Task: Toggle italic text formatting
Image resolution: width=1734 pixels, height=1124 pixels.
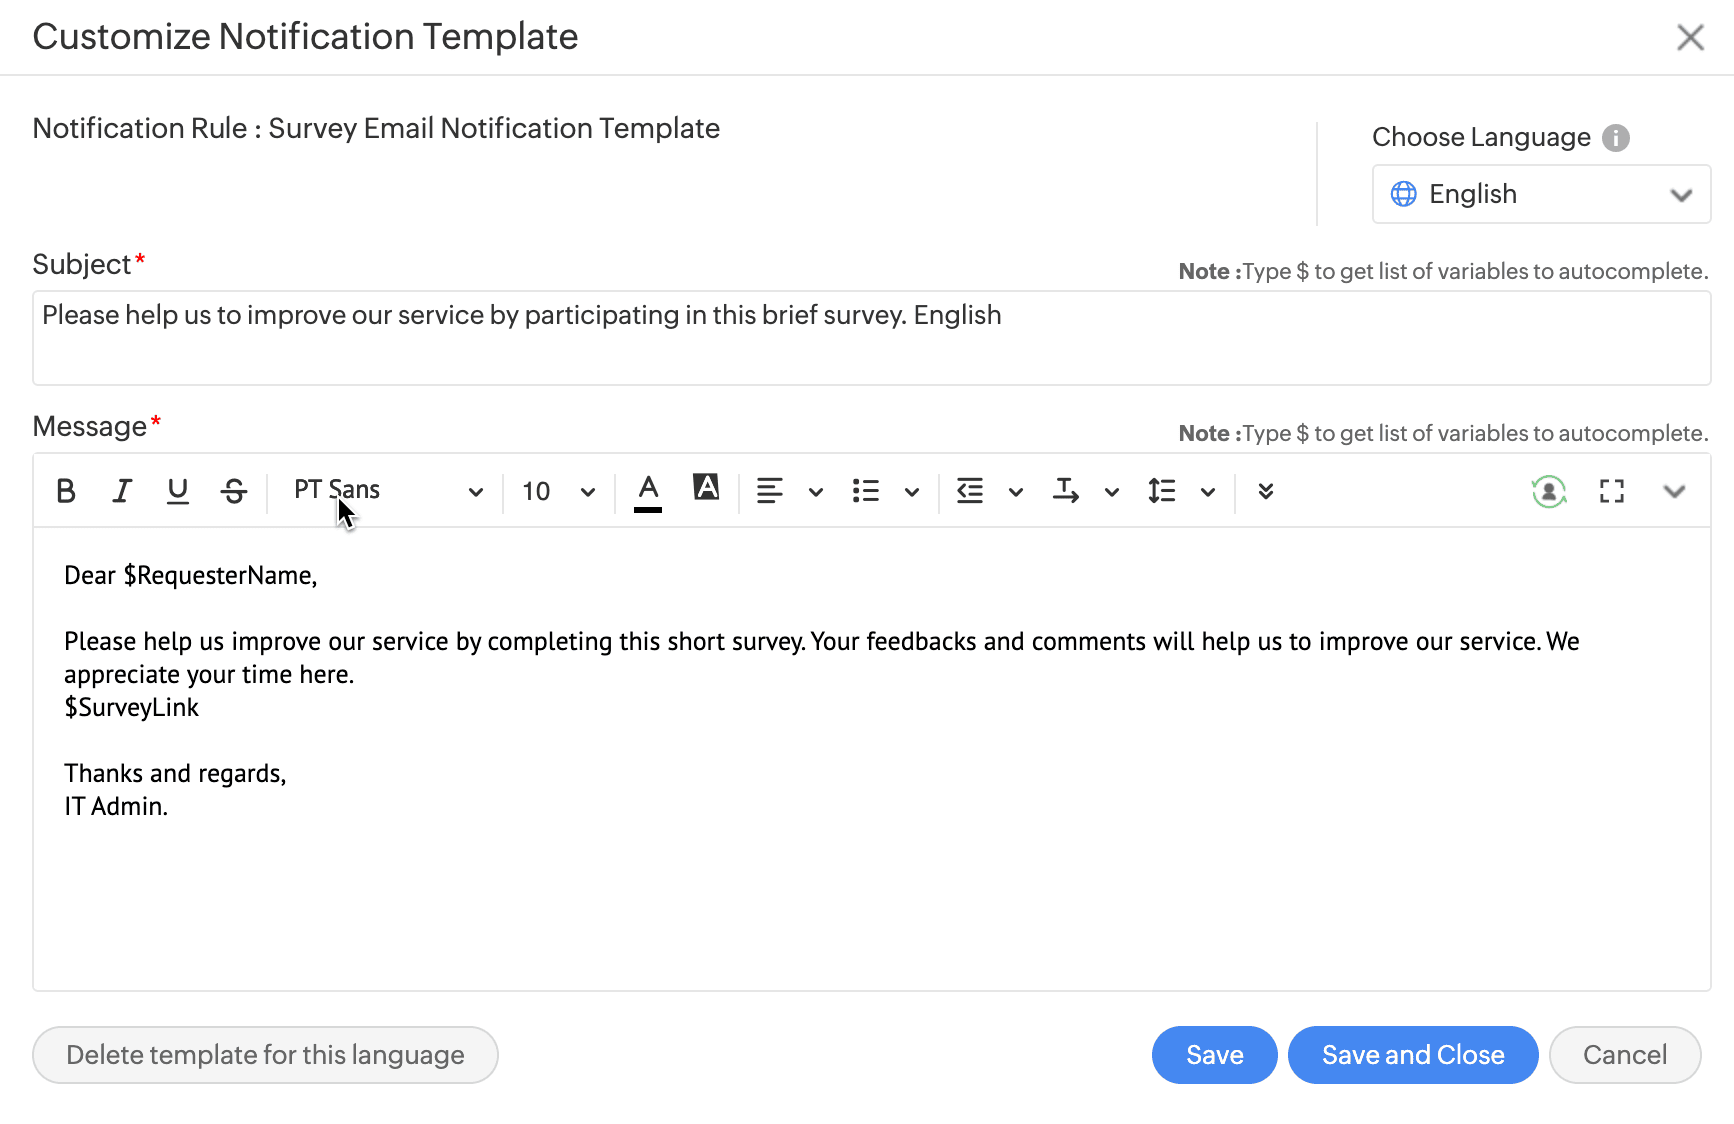Action: [122, 491]
